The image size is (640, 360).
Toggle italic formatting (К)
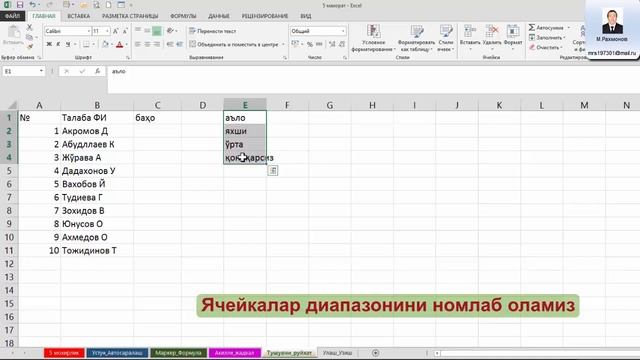point(58,44)
